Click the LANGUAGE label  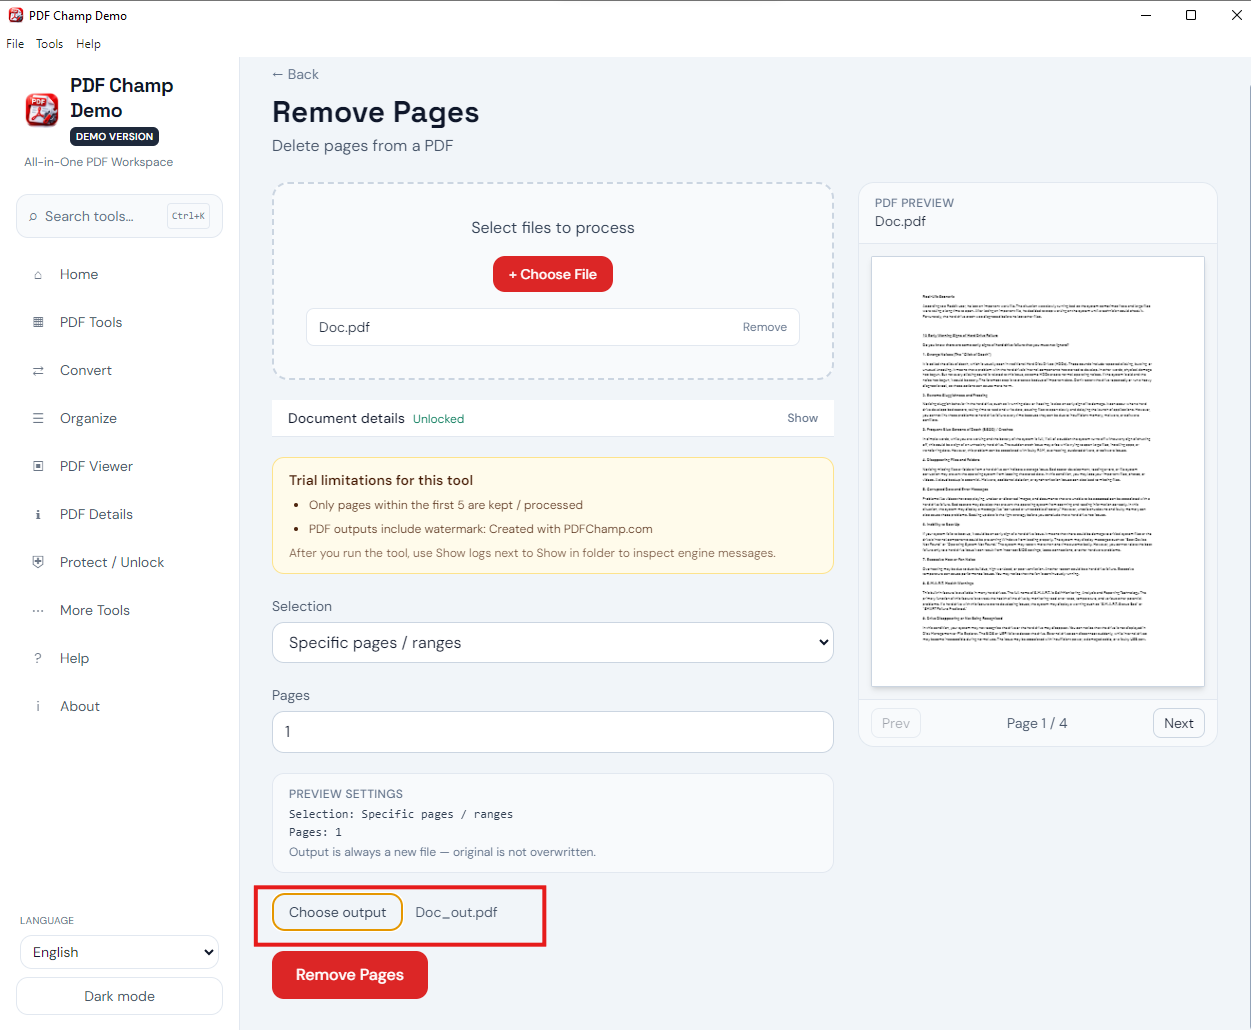(x=47, y=920)
